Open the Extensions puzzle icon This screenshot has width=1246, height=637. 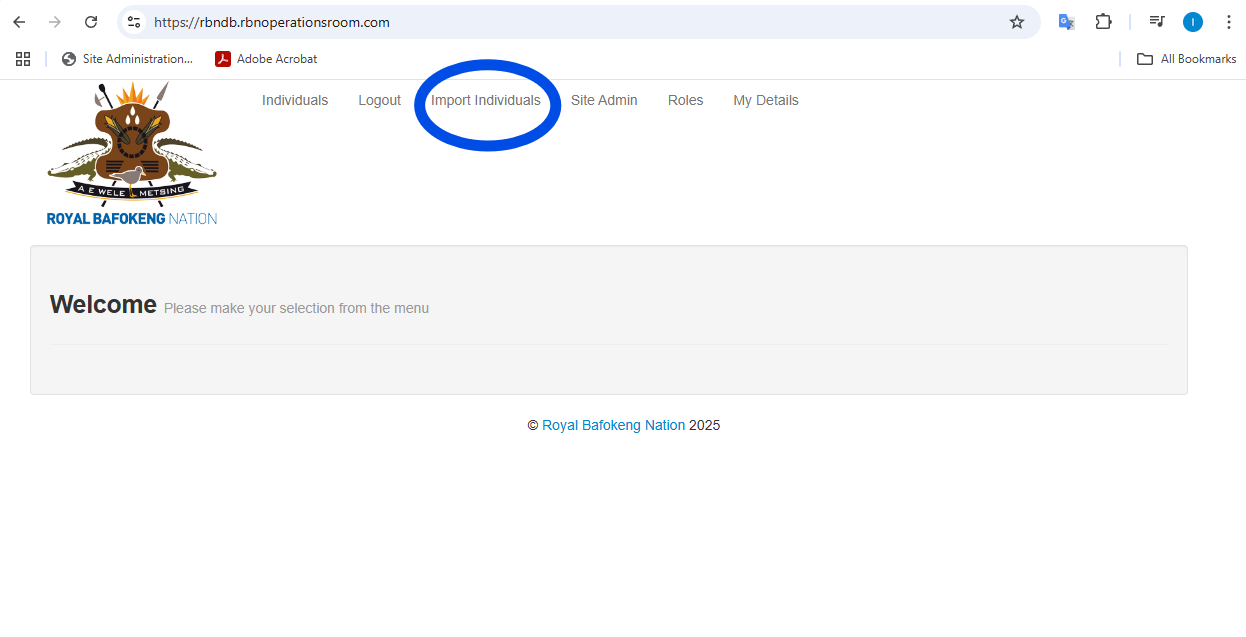pos(1103,22)
